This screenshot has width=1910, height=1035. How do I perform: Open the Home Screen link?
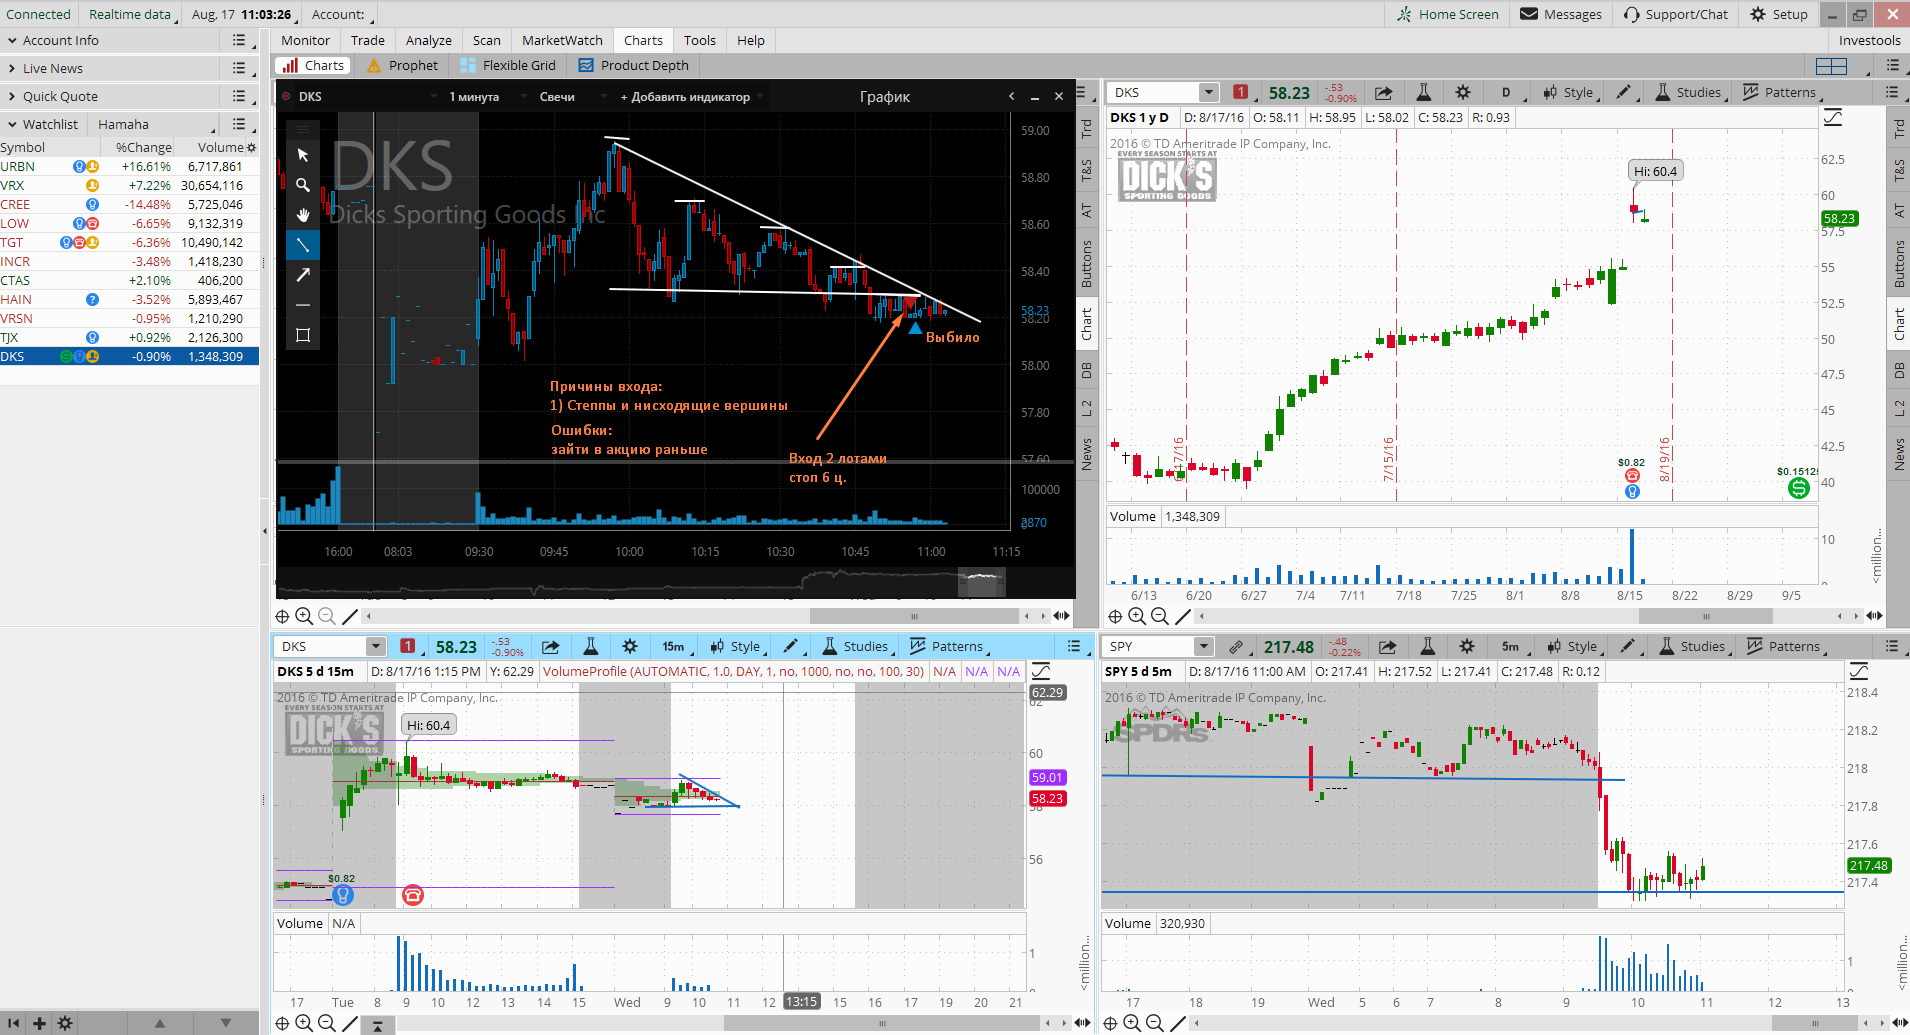coord(1448,14)
